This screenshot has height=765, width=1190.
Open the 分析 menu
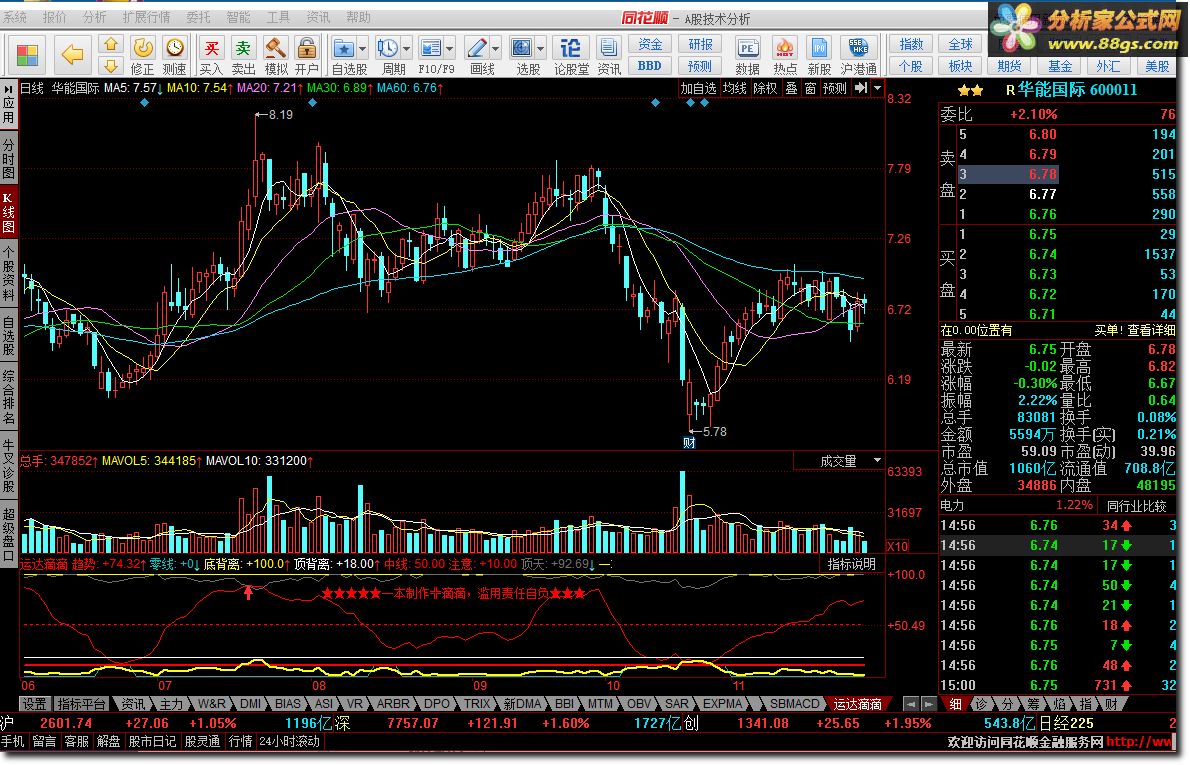point(94,17)
